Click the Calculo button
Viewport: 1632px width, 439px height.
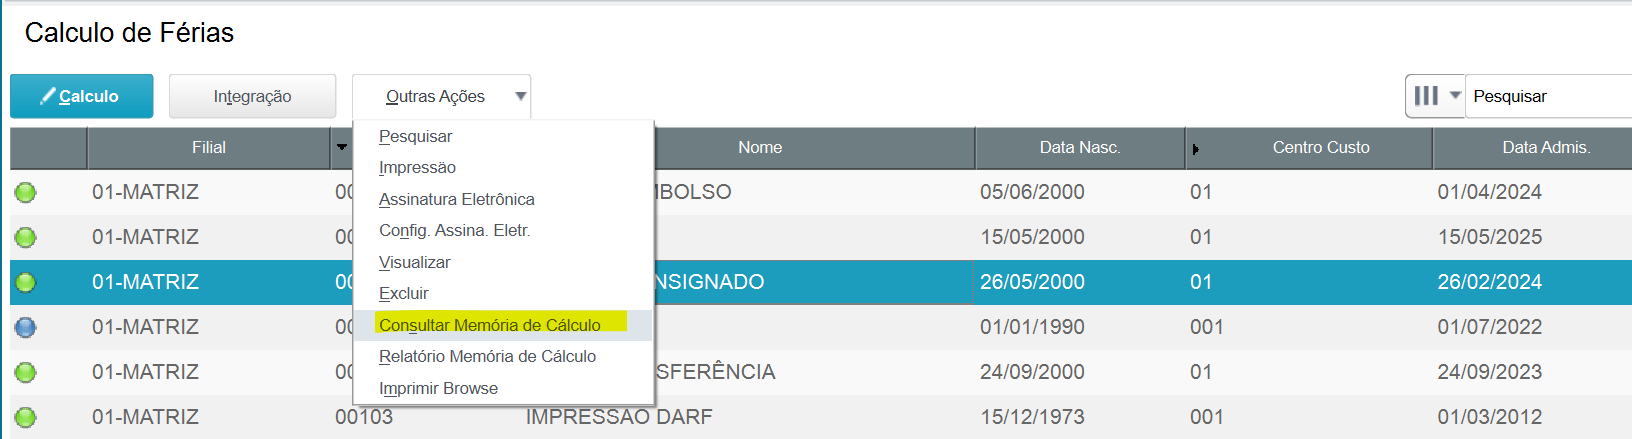tap(82, 96)
